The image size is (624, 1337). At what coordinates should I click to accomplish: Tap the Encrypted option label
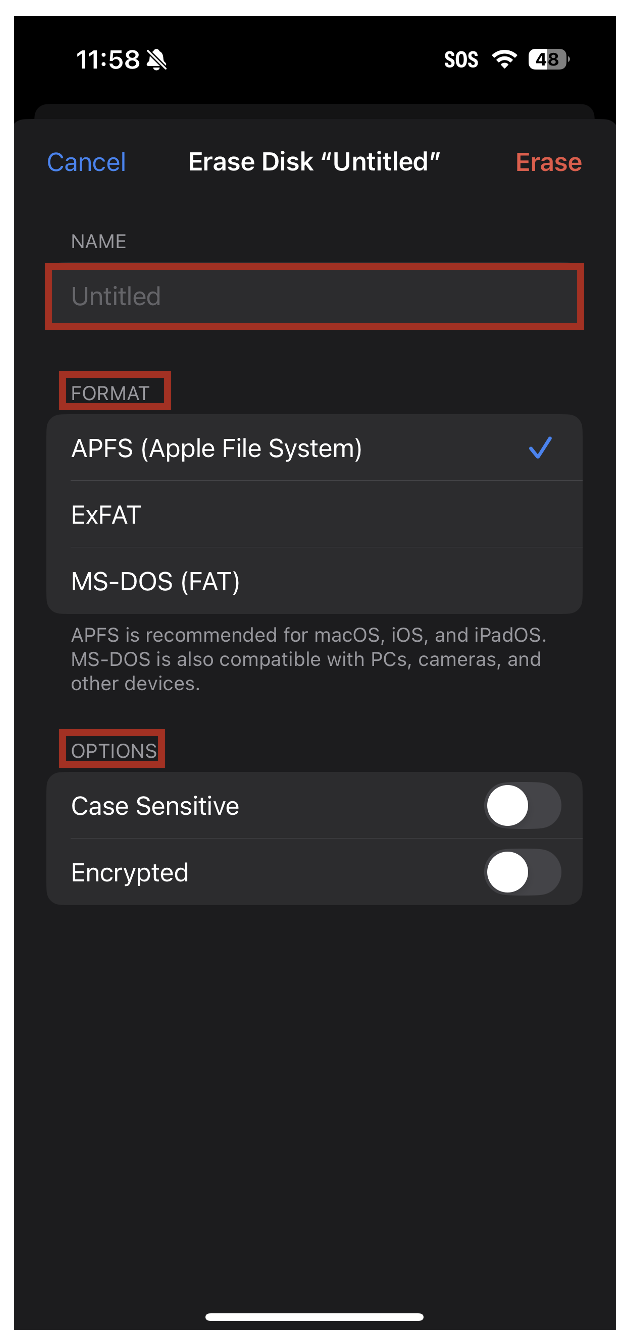coord(130,873)
